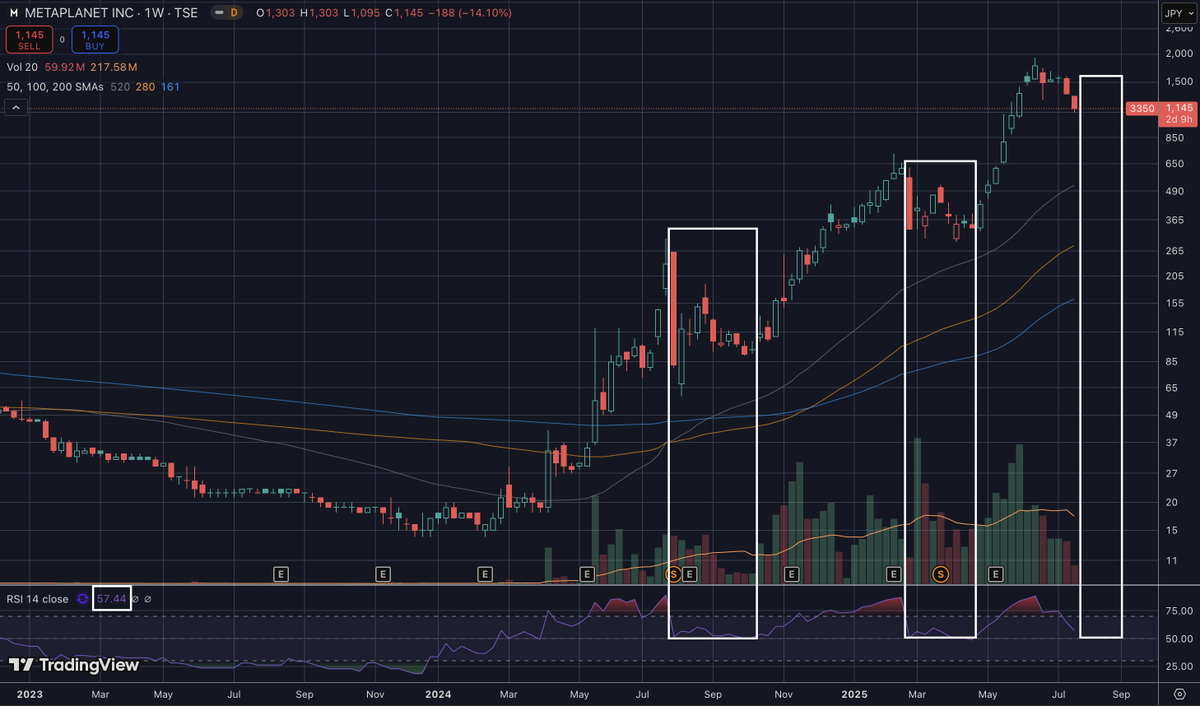Image resolution: width=1200 pixels, height=706 pixels.
Task: Open chart settings gear on the time axis
Action: point(1180,692)
